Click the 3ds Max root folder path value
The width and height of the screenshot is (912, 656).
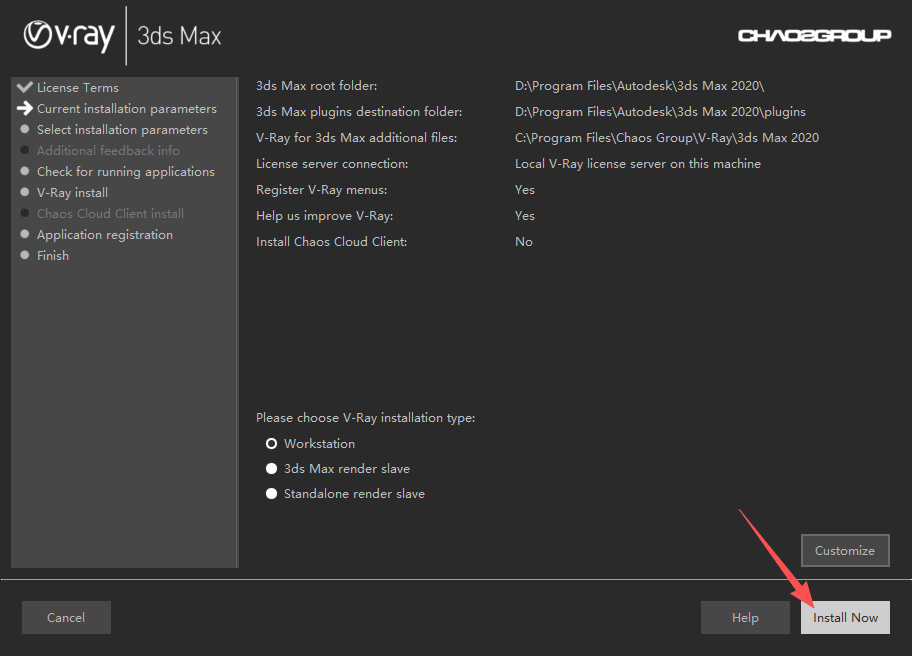[x=639, y=86]
